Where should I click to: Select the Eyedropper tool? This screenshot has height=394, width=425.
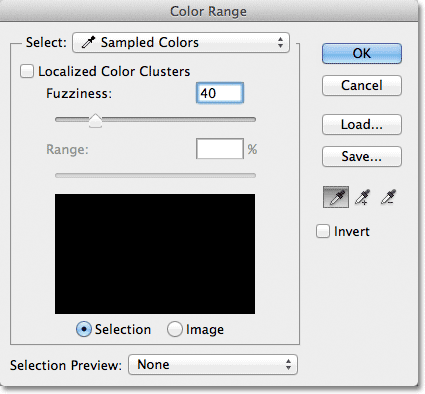coord(336,197)
